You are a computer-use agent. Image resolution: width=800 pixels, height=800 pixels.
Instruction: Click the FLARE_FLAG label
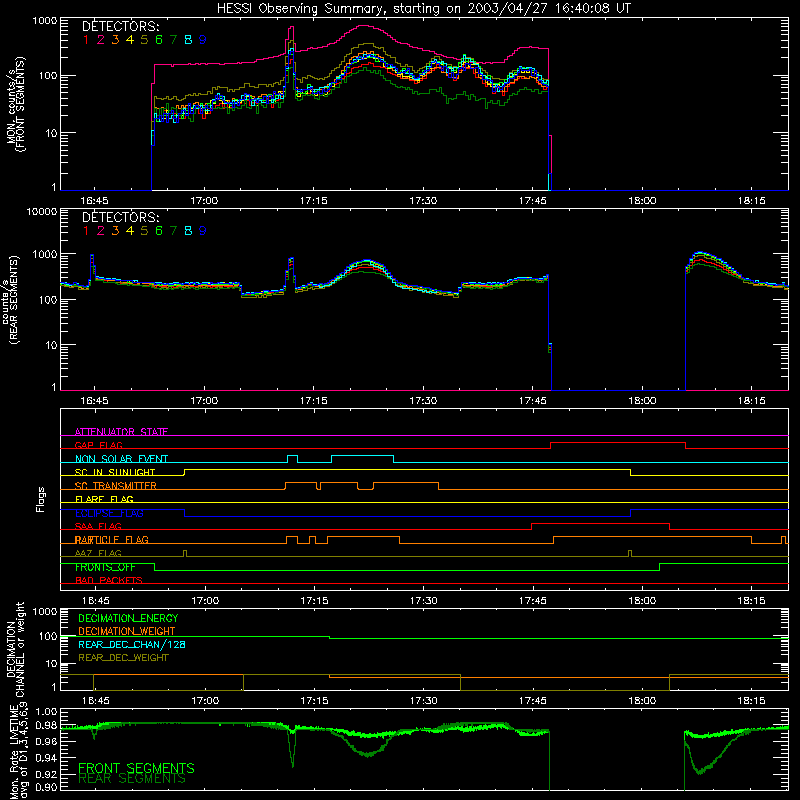[104, 499]
